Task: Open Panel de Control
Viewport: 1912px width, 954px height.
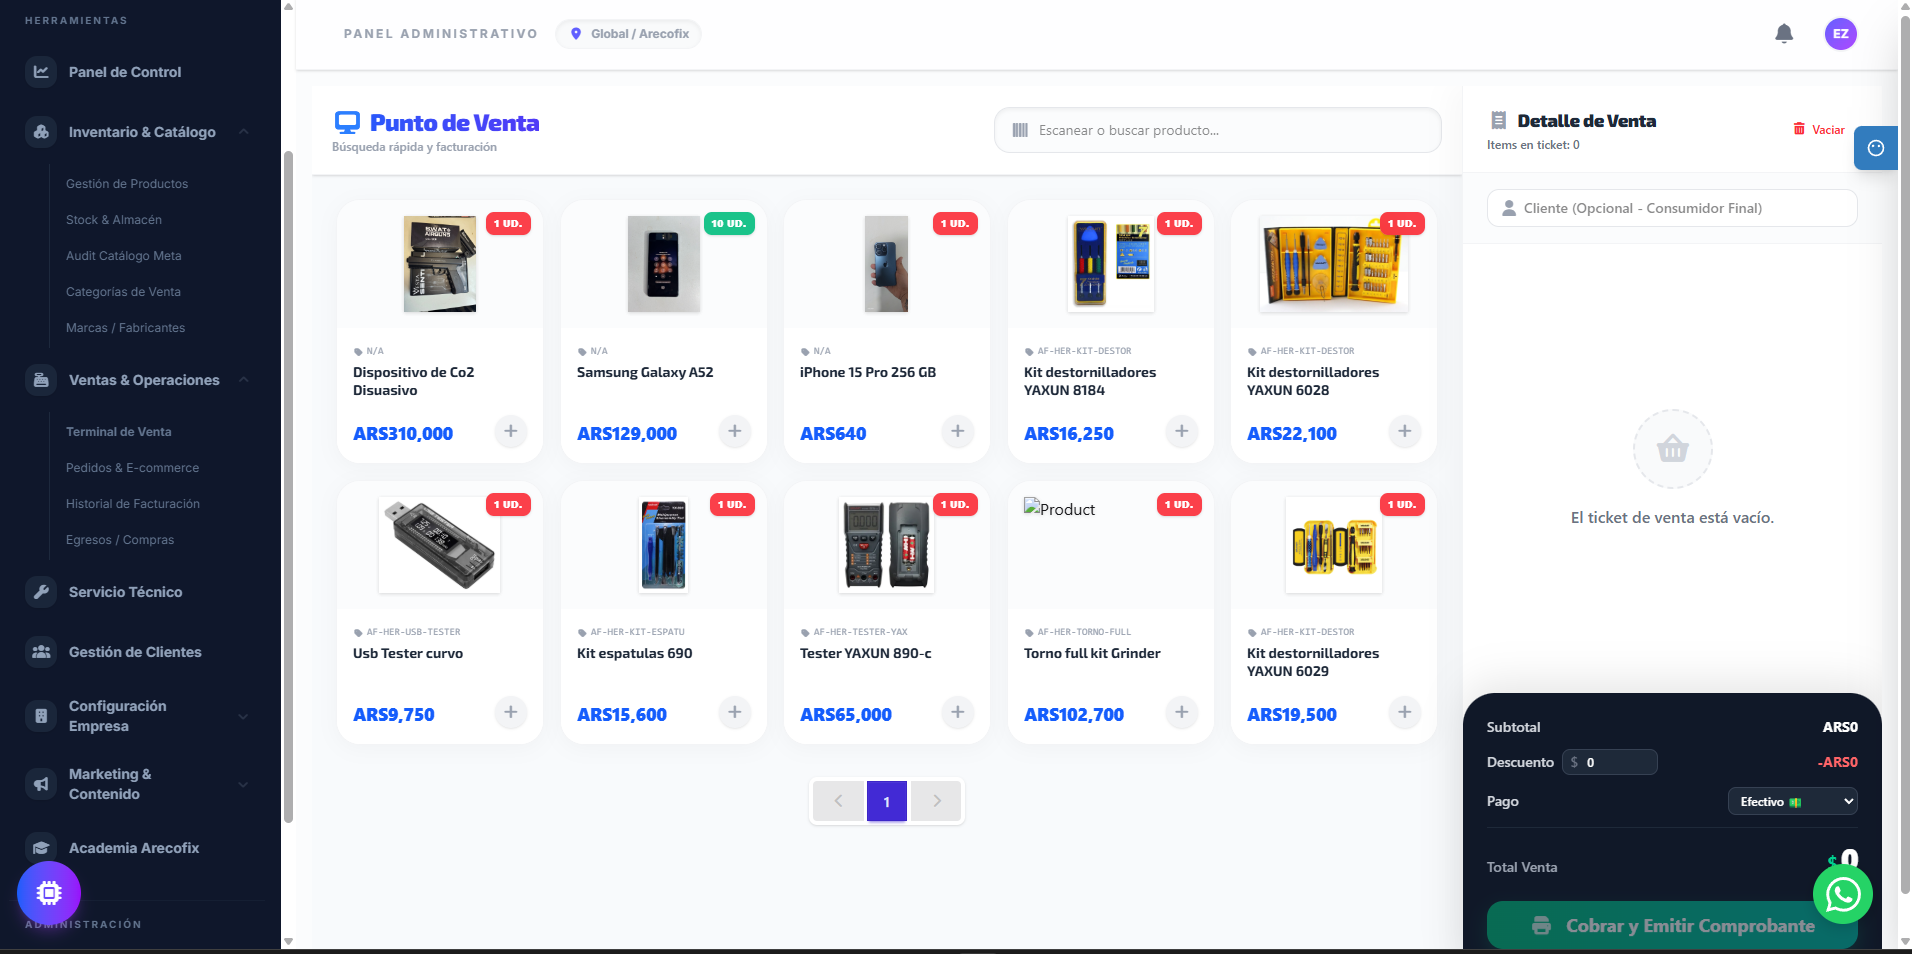Action: click(125, 72)
